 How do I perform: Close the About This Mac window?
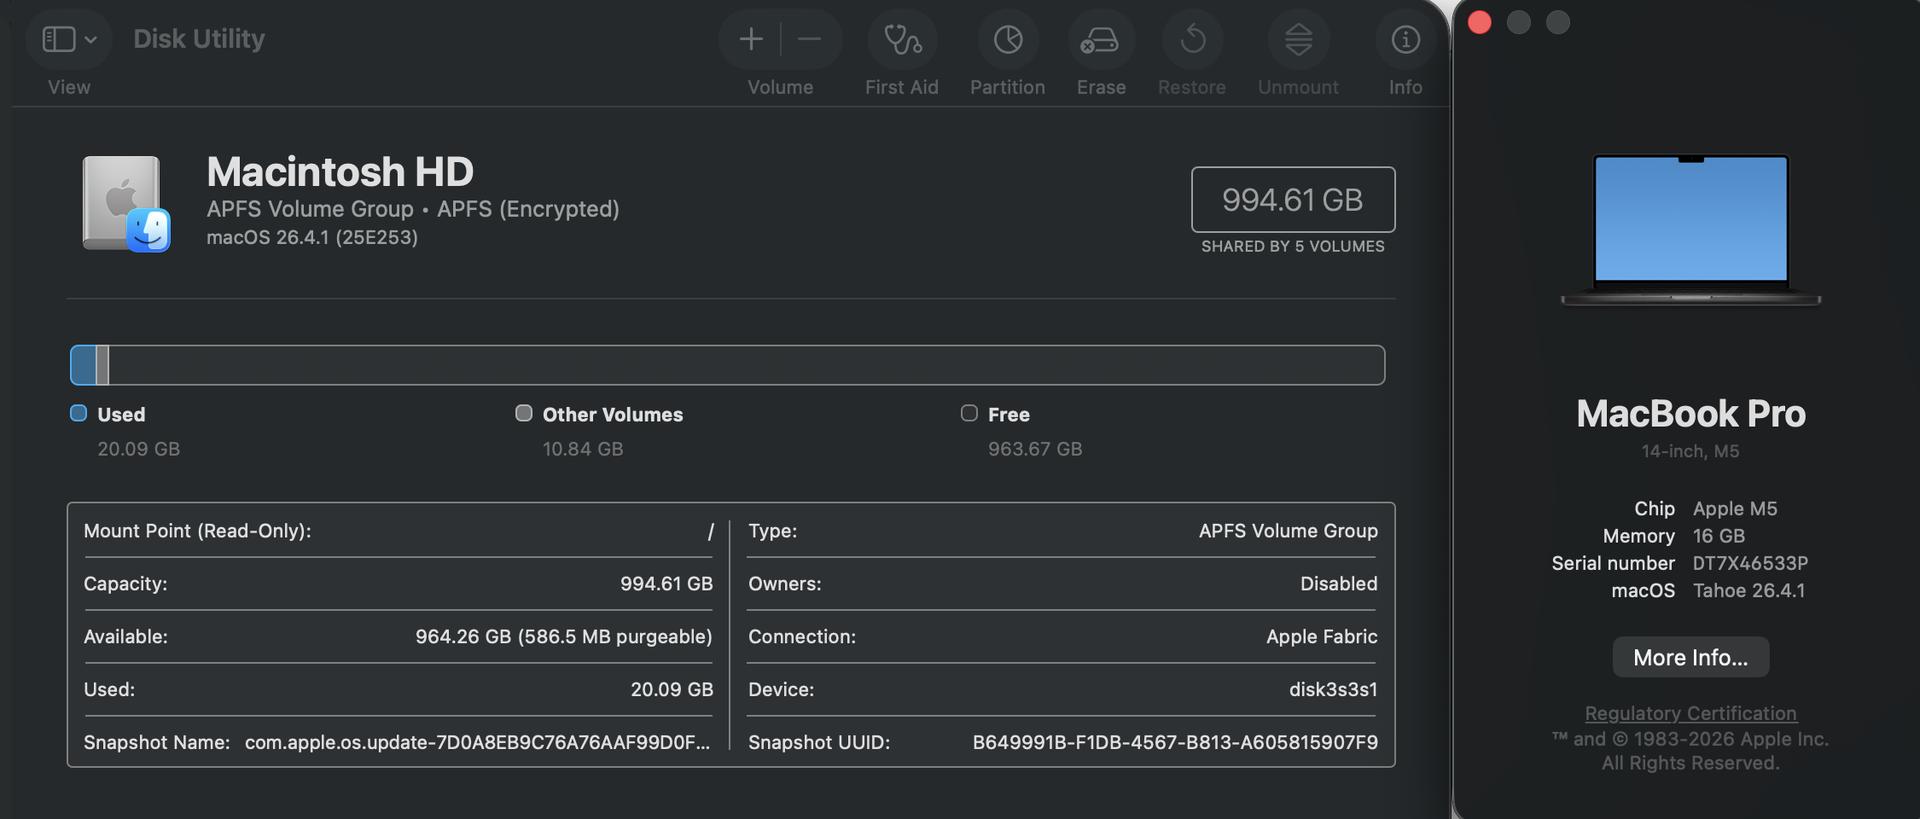pyautogui.click(x=1479, y=22)
